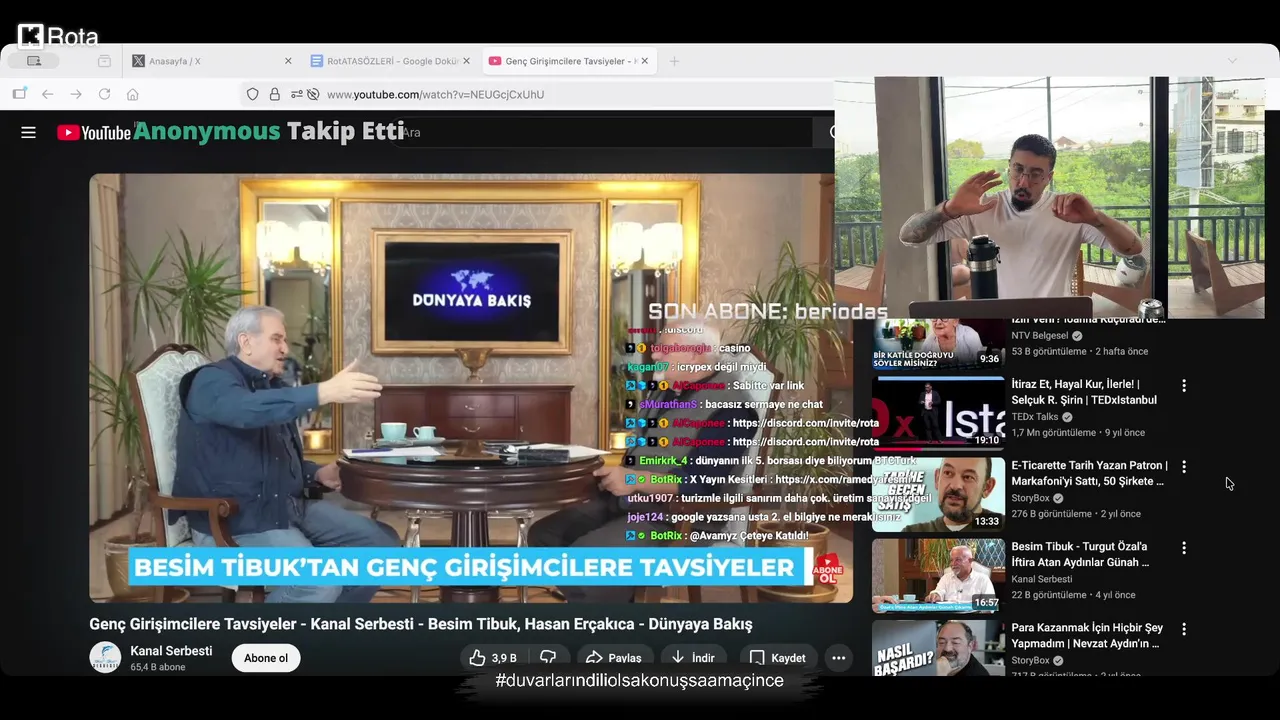Open the tracking protection shield icon

(x=252, y=94)
